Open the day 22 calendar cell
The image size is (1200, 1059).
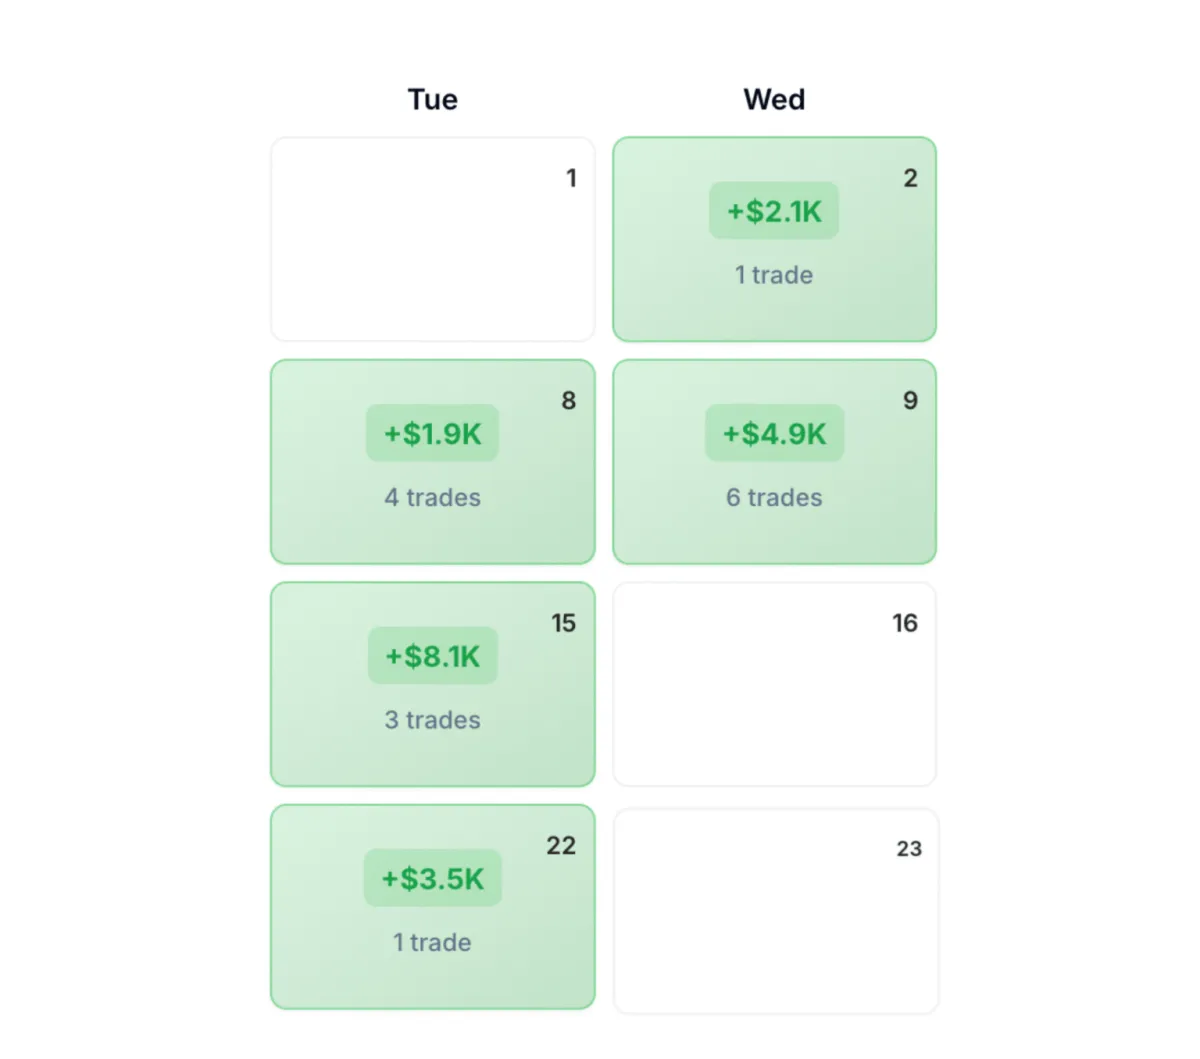[x=433, y=907]
